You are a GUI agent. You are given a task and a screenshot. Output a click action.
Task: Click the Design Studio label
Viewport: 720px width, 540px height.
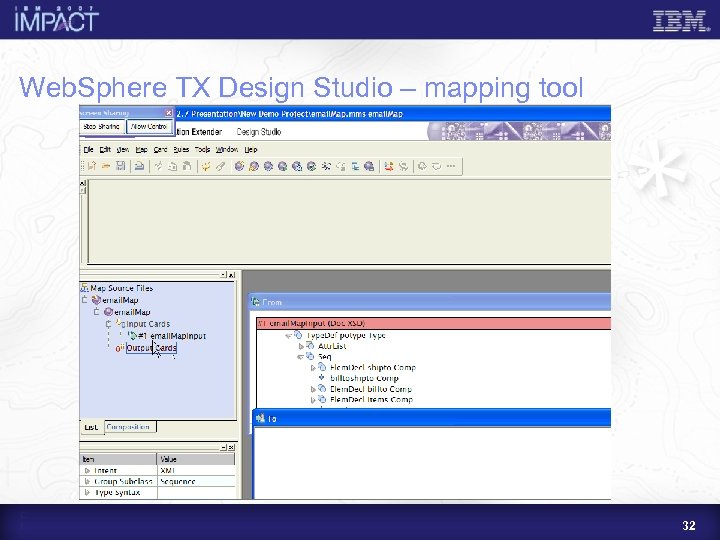click(x=259, y=132)
